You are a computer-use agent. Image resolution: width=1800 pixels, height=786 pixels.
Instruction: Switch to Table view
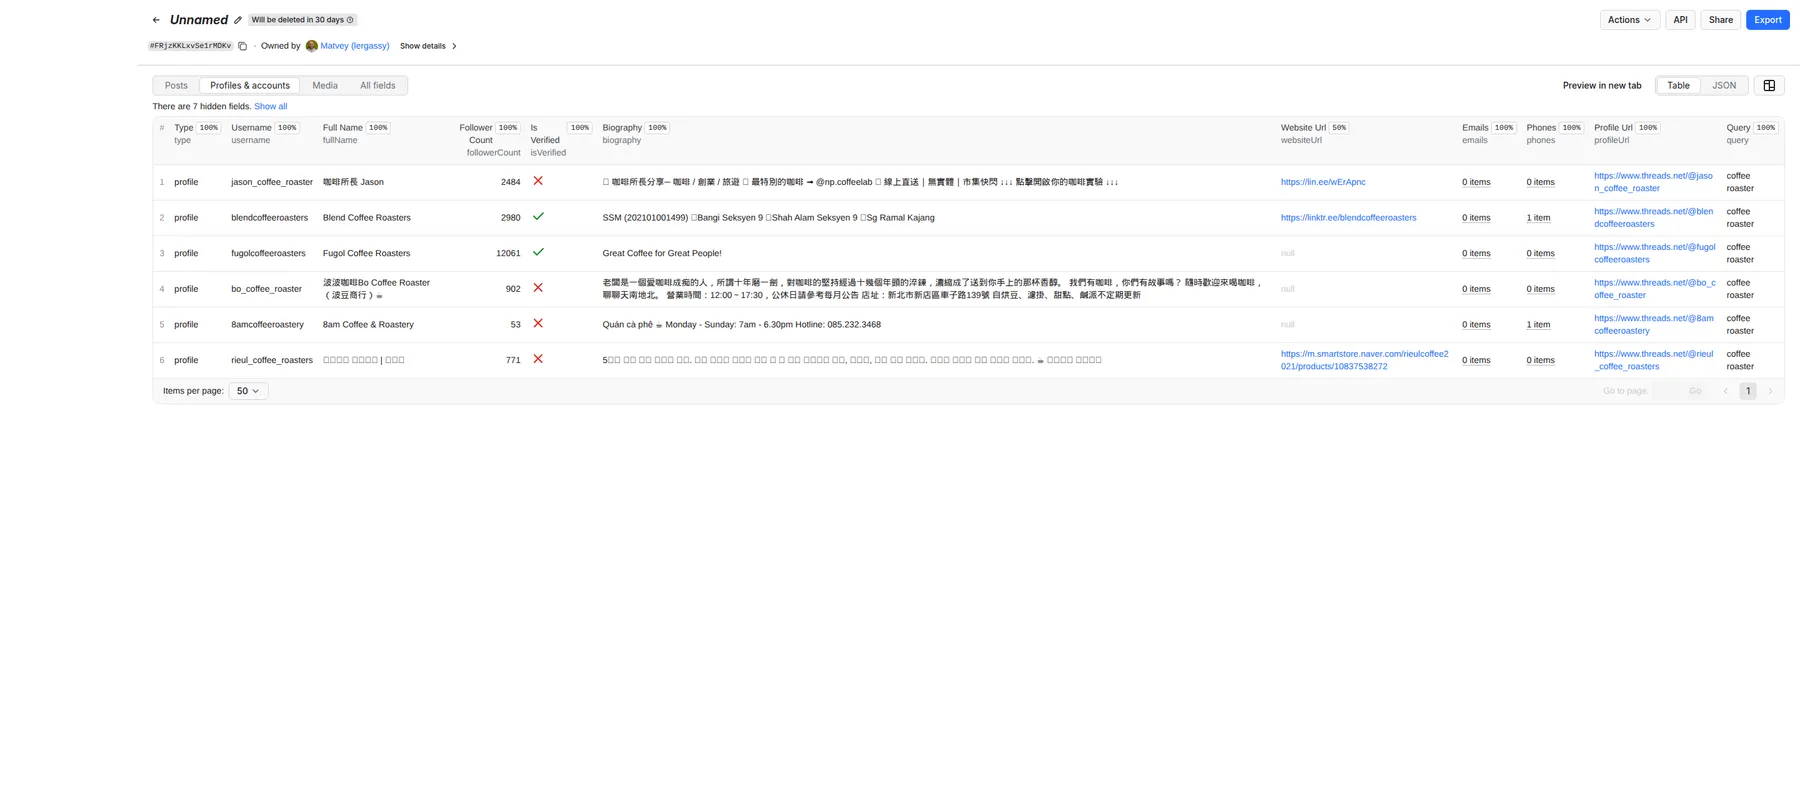[1678, 86]
